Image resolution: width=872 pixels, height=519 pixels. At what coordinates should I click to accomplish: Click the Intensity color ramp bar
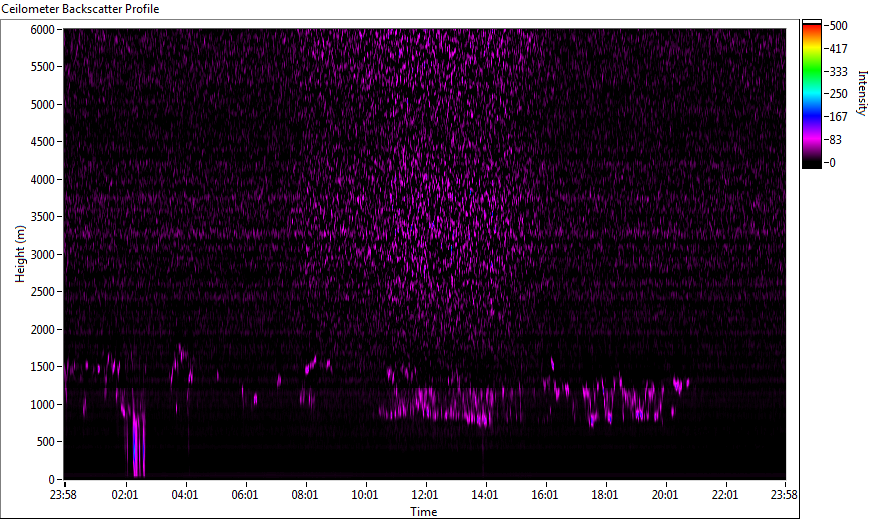(x=811, y=94)
